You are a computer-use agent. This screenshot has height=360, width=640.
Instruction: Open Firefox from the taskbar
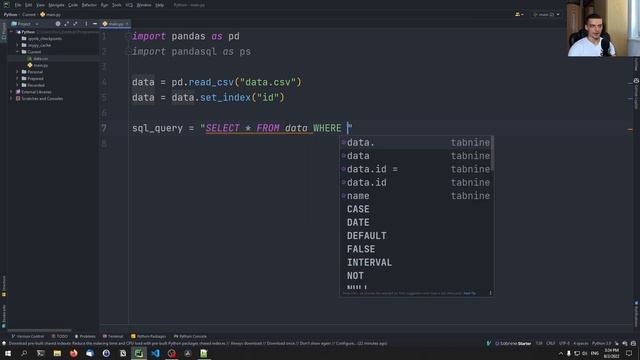73,353
